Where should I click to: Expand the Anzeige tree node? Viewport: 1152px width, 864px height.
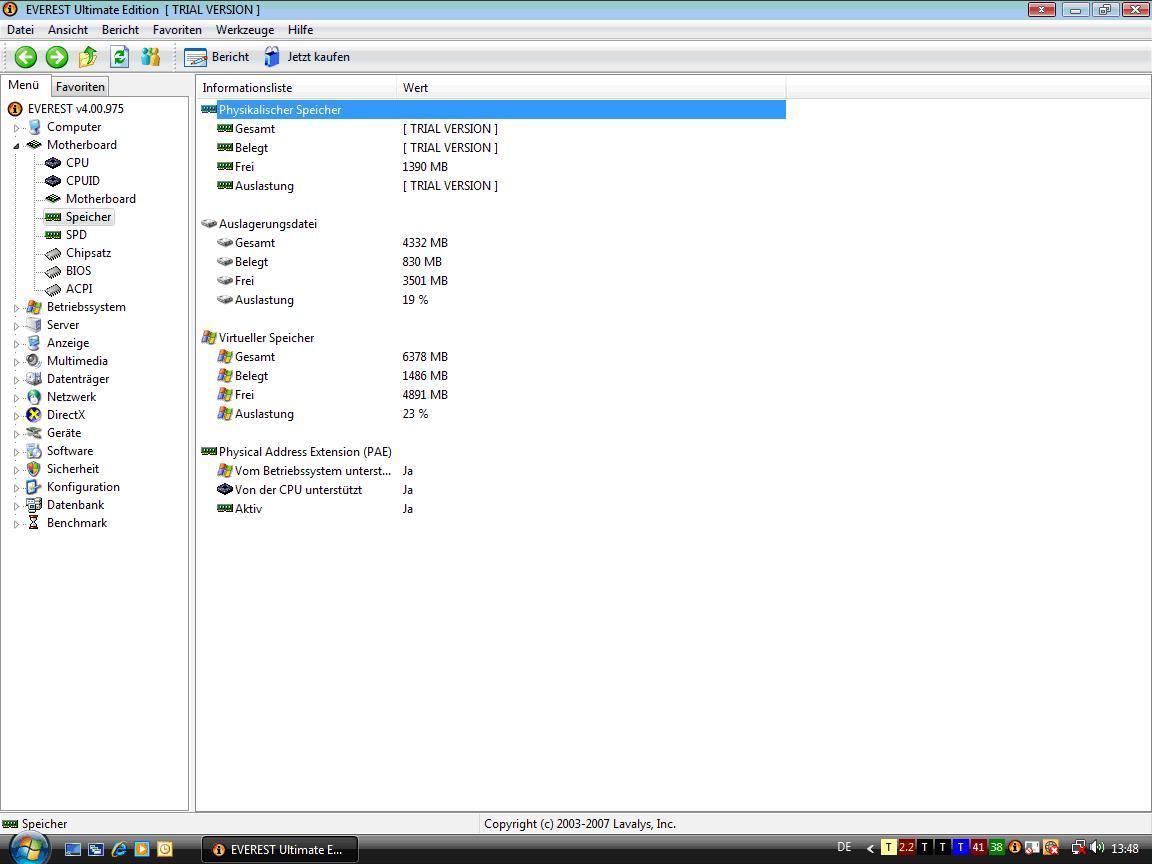click(16, 344)
